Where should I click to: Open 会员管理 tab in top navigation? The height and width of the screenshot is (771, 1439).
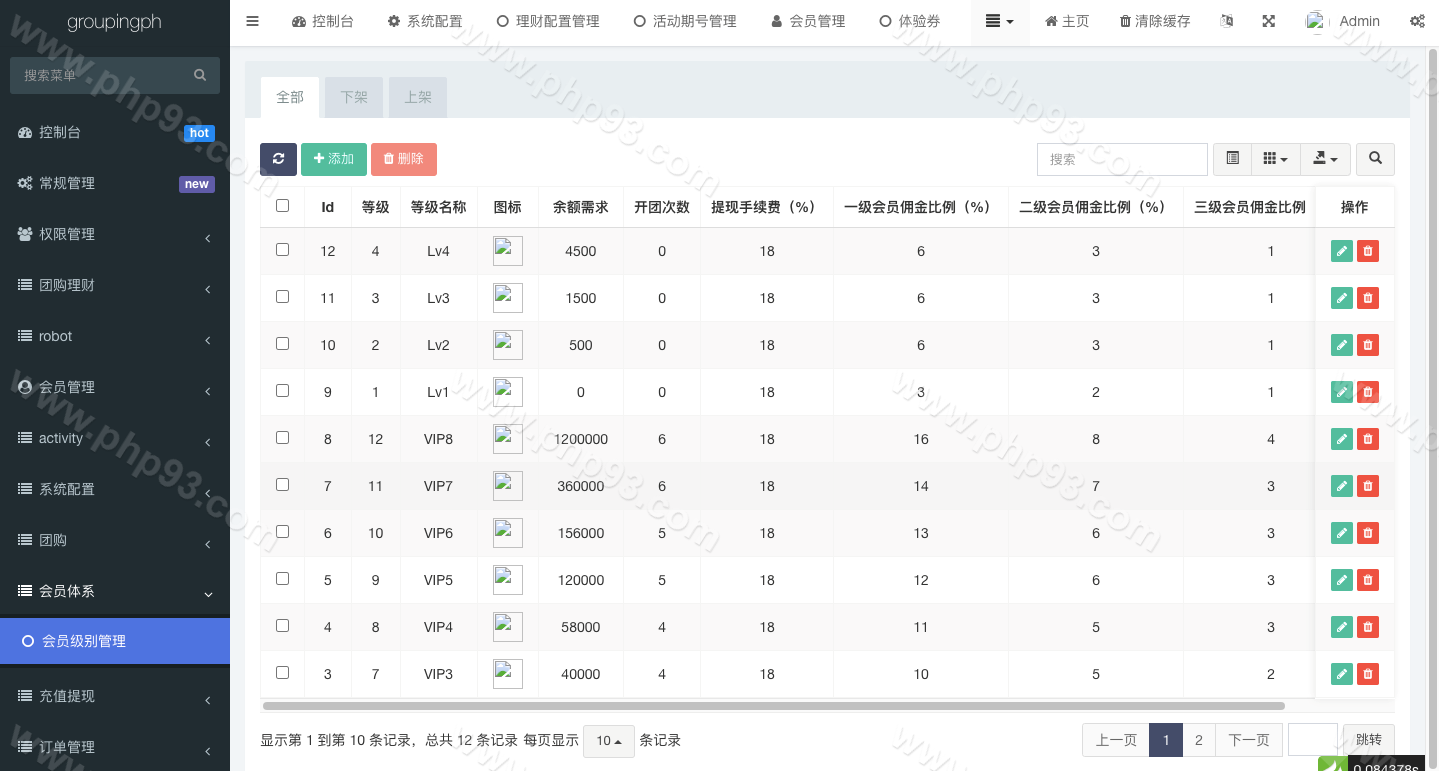click(808, 21)
